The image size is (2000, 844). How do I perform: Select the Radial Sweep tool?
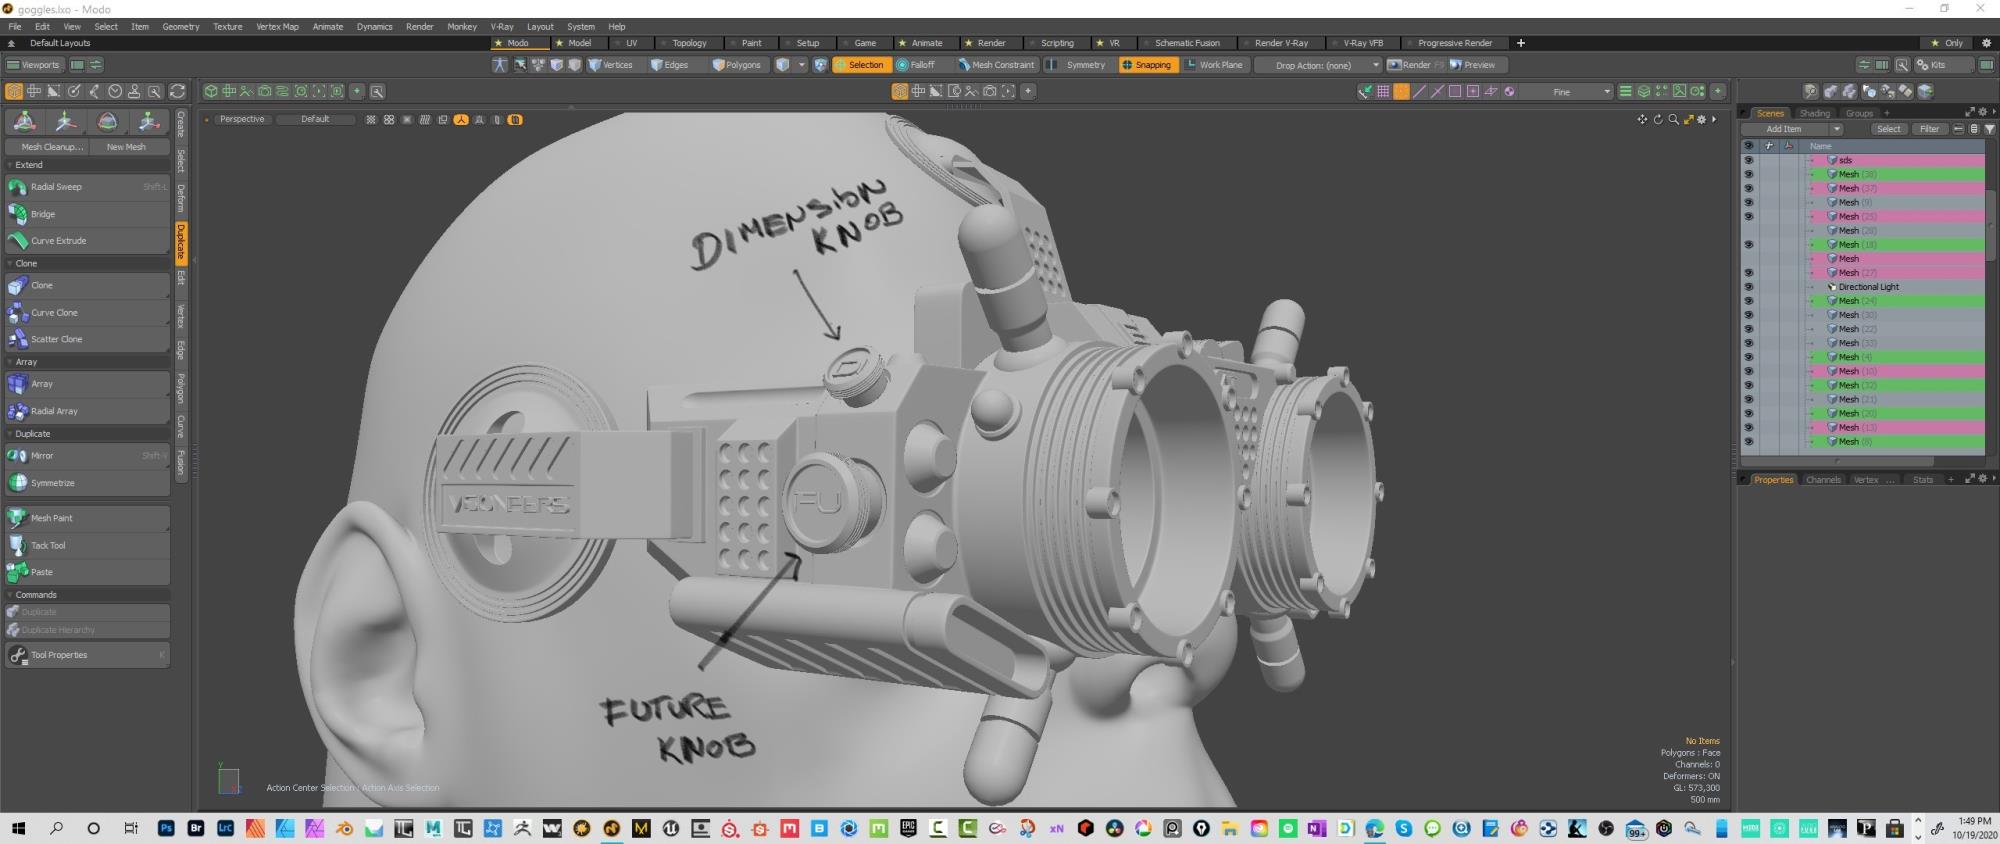87,187
